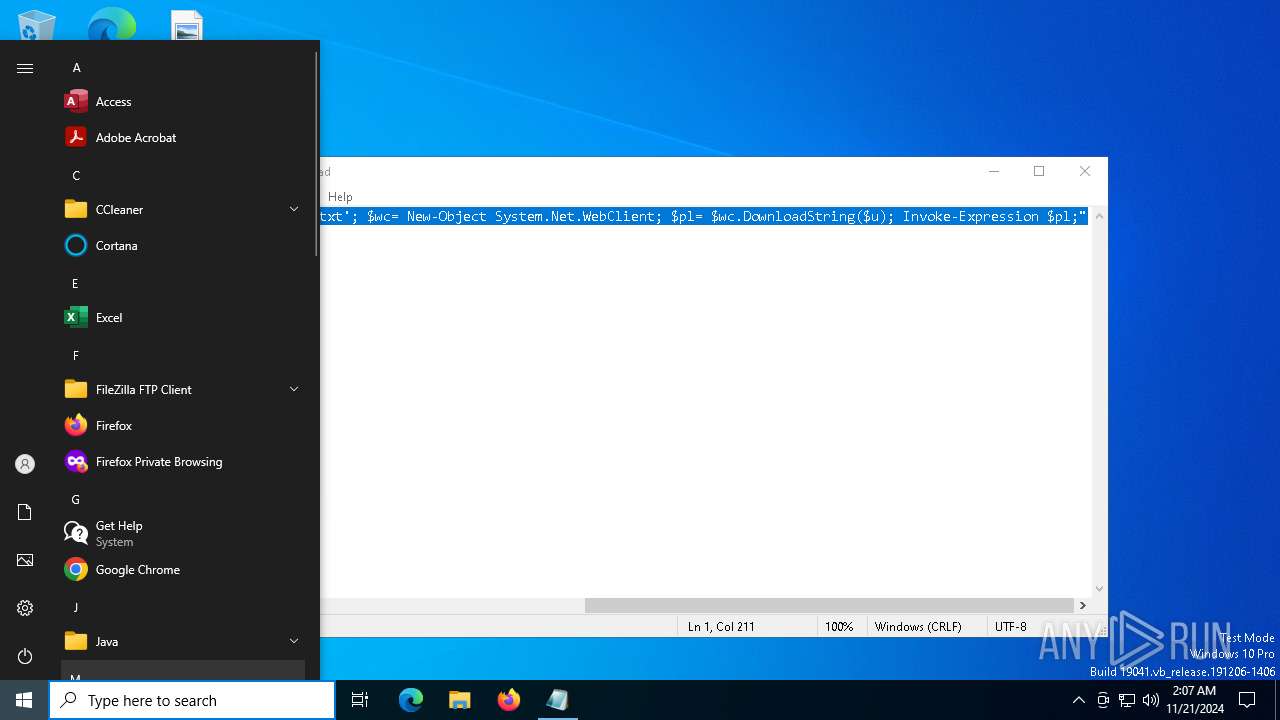The image size is (1280, 720).
Task: Open the CCleaner folder entry
Action: click(182, 209)
